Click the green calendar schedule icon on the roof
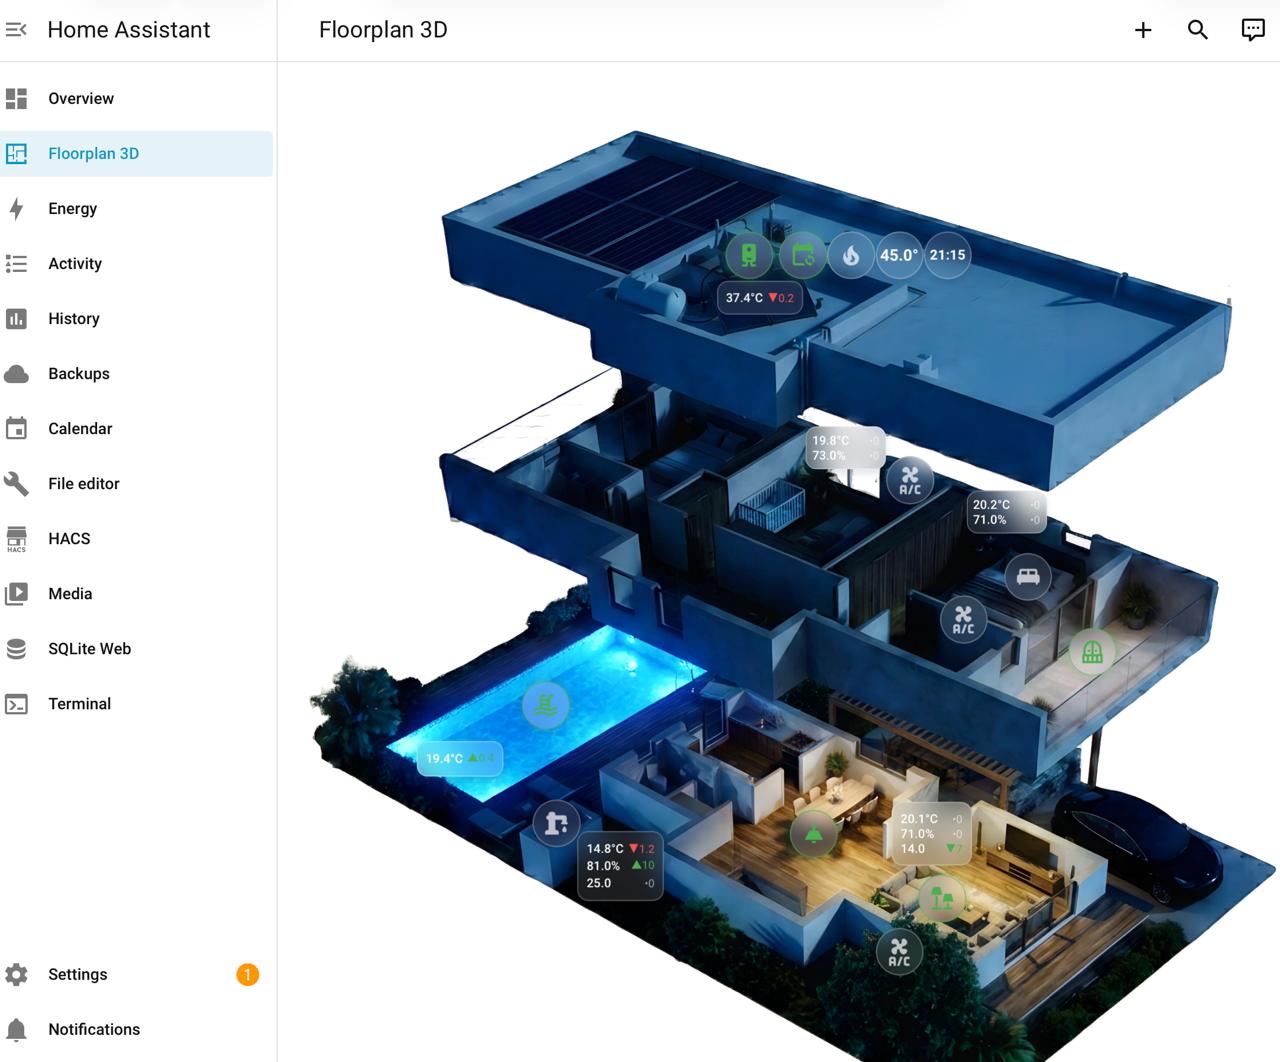This screenshot has width=1280, height=1062. point(802,255)
